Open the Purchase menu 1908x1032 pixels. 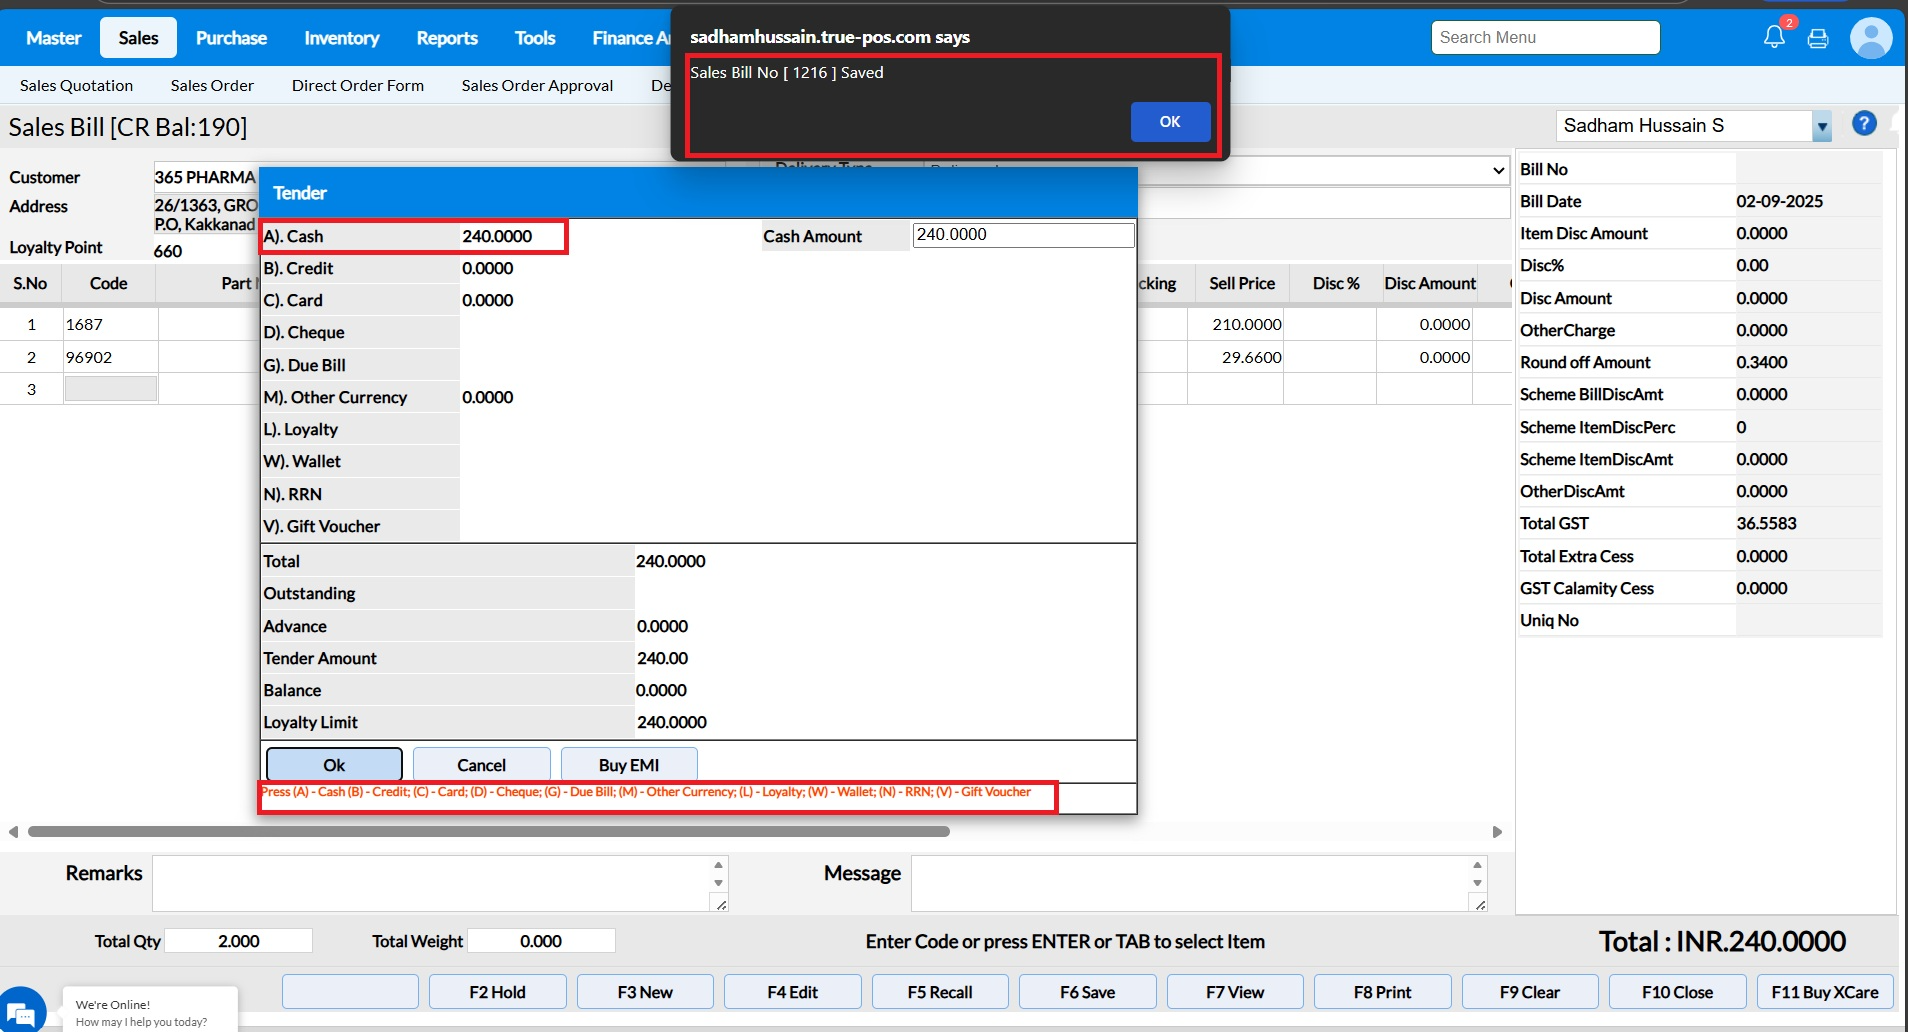click(231, 38)
